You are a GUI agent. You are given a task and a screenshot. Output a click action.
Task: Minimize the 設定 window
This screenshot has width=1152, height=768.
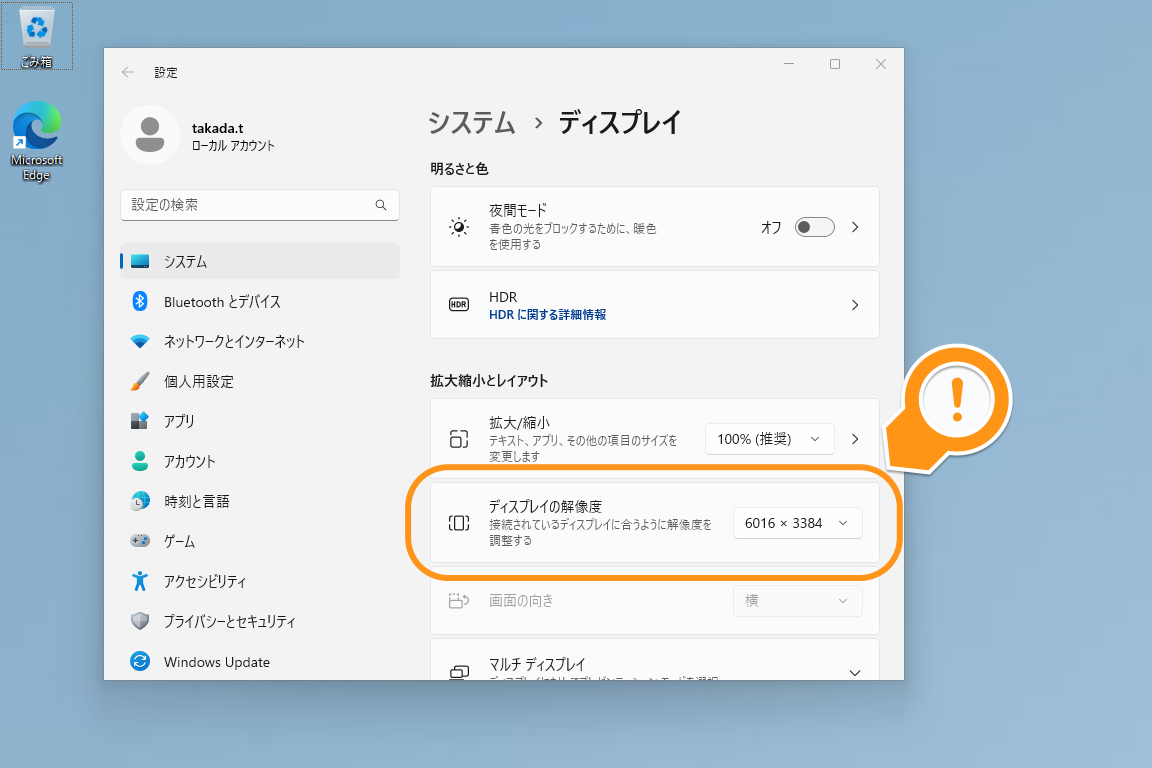(788, 64)
